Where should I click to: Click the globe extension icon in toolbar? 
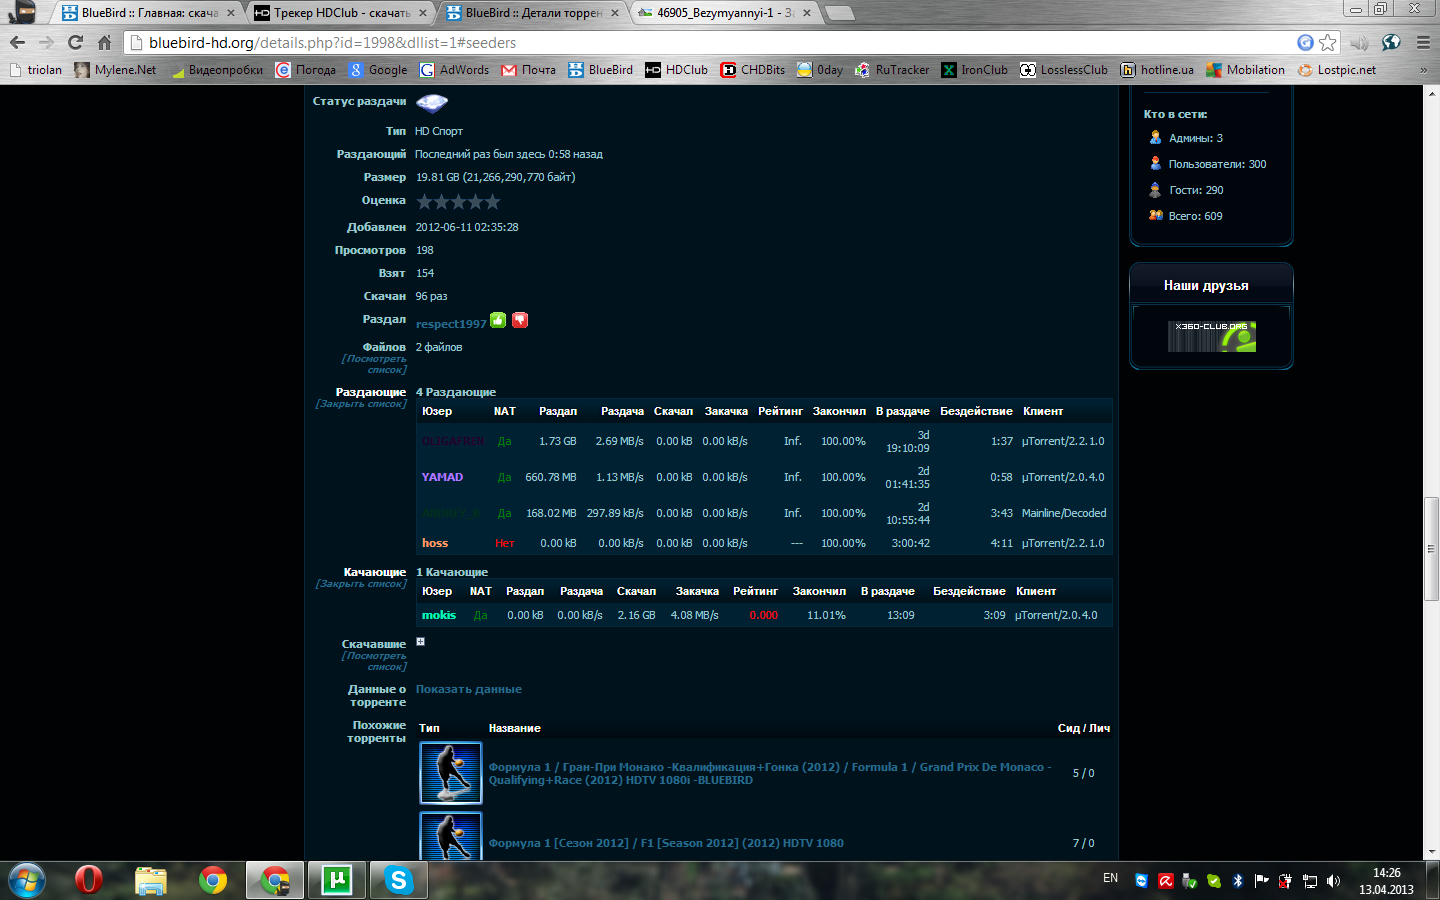(x=1391, y=42)
